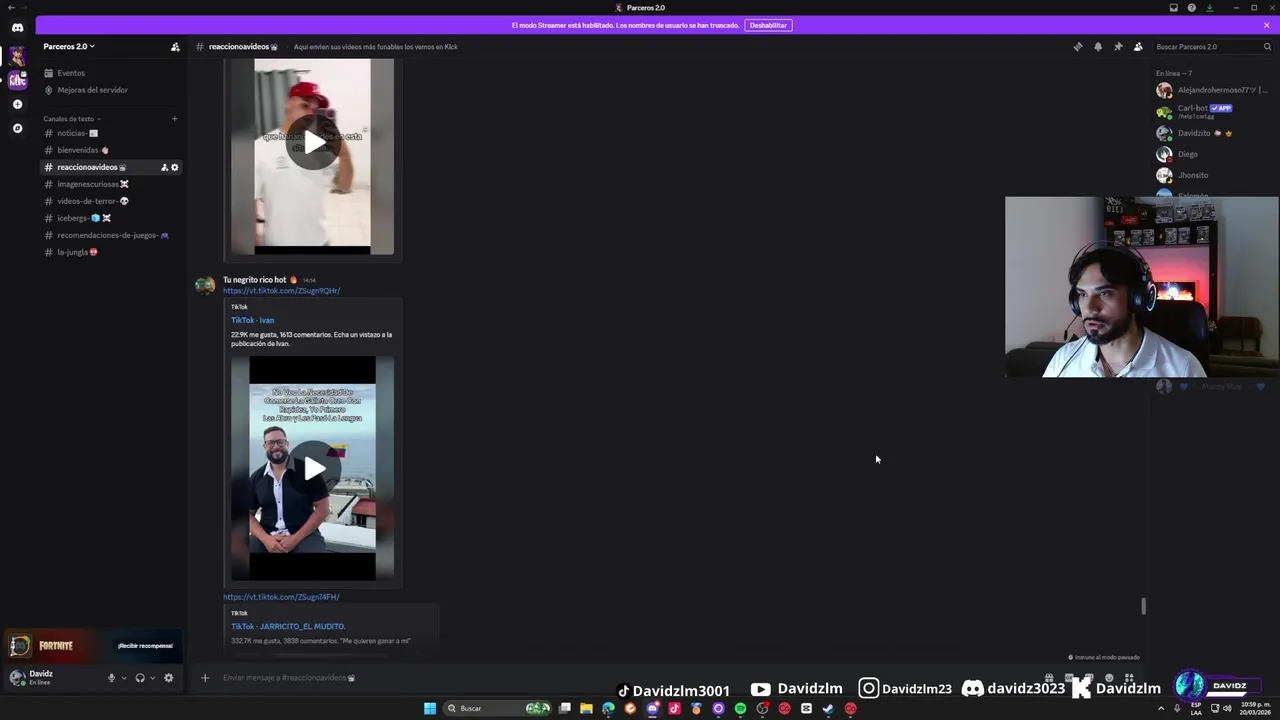The width and height of the screenshot is (1280, 720).
Task: Open user settings gear icon
Action: (x=168, y=678)
